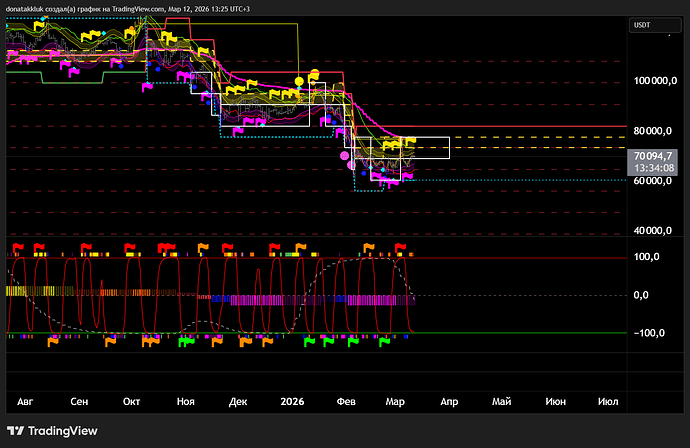Click the rightmost green flag in oscillator panel
The image size is (690, 448).
(384, 342)
